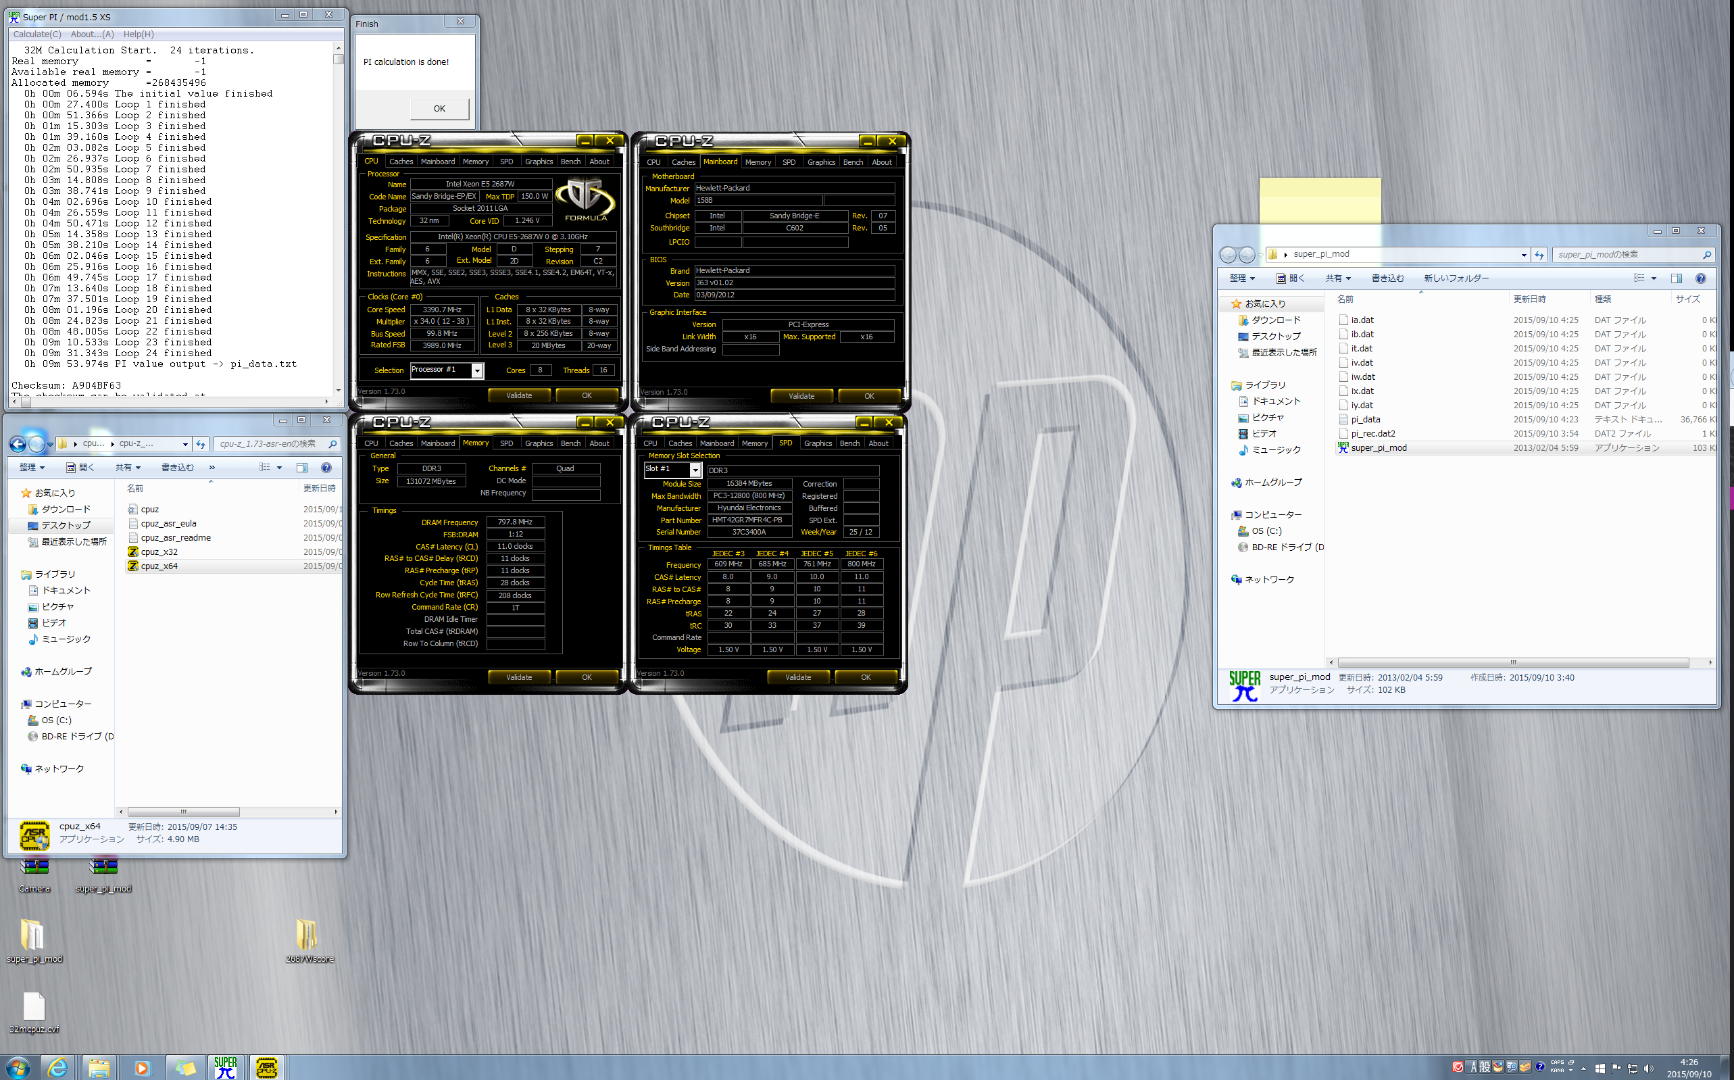Show more toolbar commands chevron in cpu-z explorer

212,467
